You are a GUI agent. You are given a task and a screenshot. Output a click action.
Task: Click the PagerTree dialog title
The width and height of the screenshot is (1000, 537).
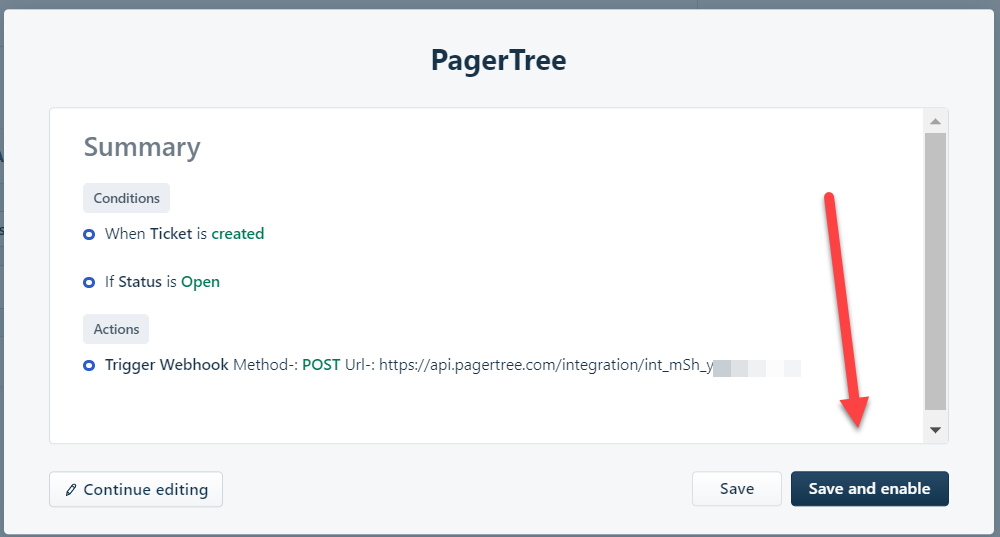(498, 60)
